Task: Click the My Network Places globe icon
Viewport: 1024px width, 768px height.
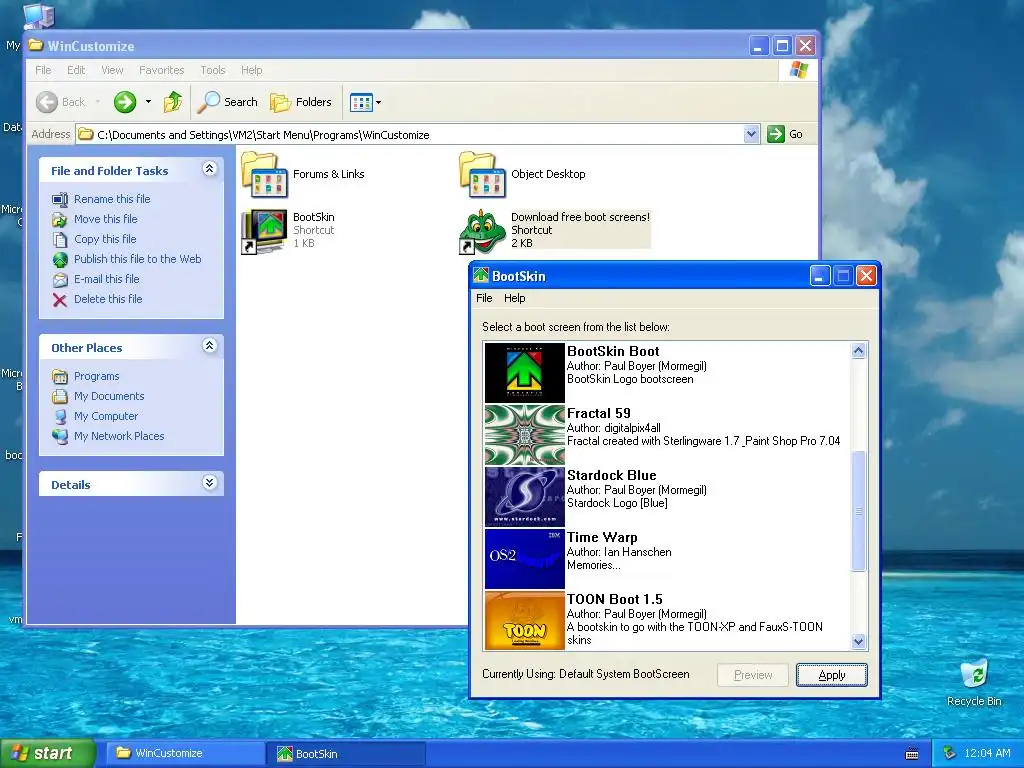Action: (59, 436)
